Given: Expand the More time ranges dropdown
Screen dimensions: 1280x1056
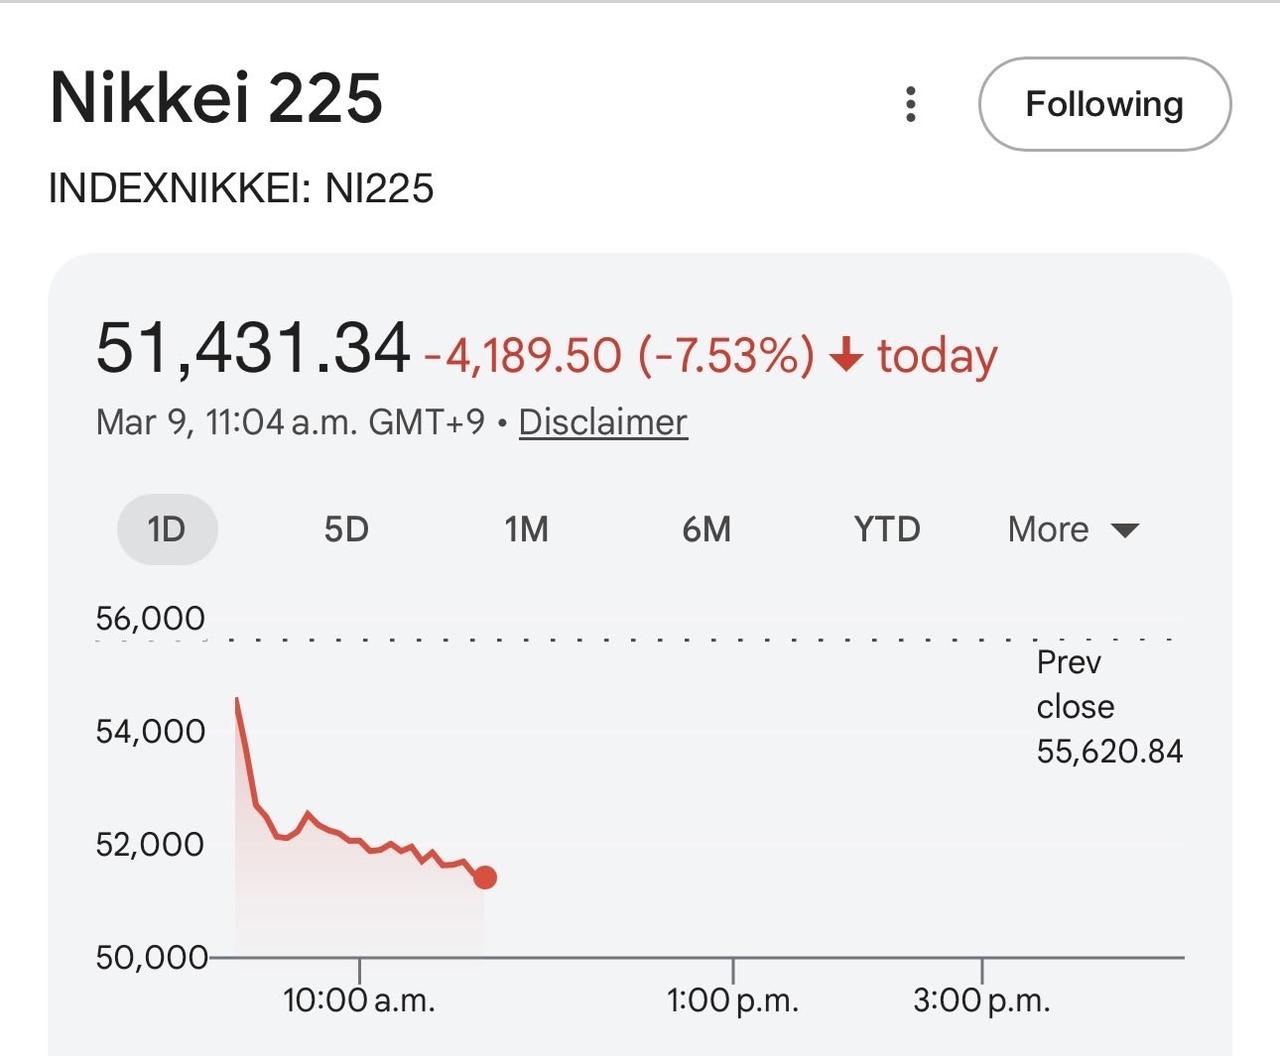Looking at the screenshot, I should click(x=1072, y=529).
